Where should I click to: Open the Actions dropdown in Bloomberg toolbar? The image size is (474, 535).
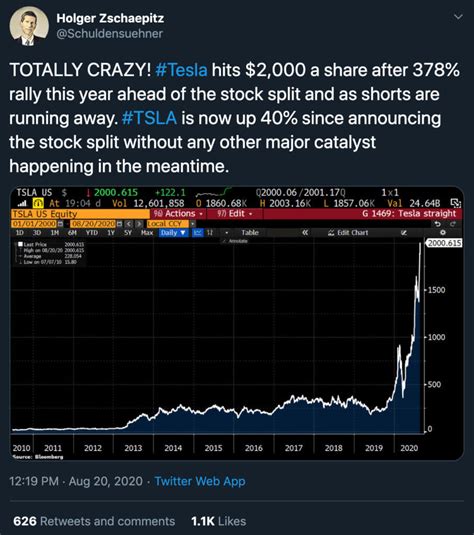click(178, 214)
